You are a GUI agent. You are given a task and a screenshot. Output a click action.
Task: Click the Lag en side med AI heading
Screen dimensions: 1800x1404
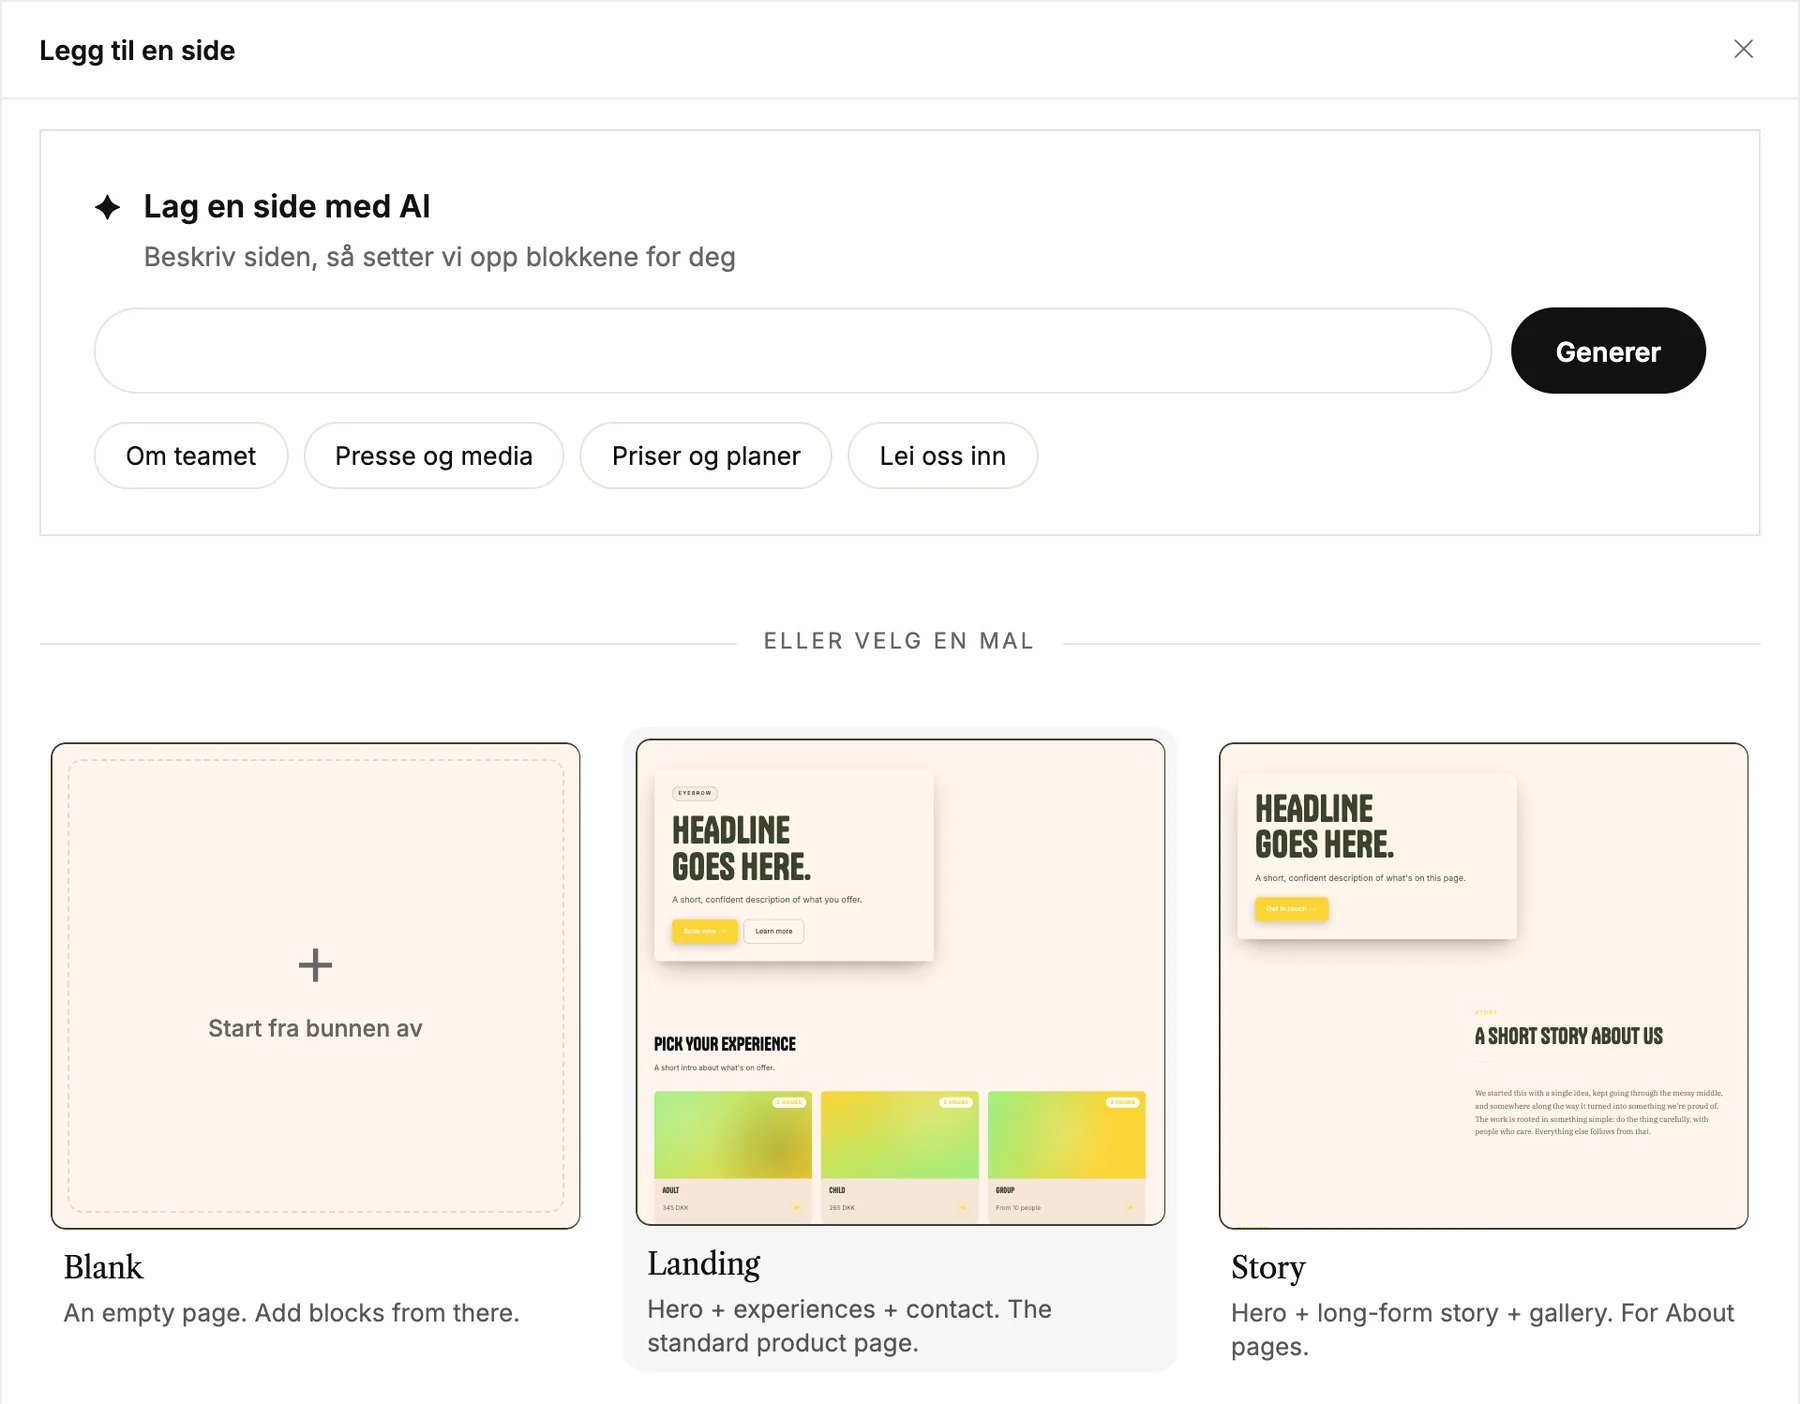(287, 206)
